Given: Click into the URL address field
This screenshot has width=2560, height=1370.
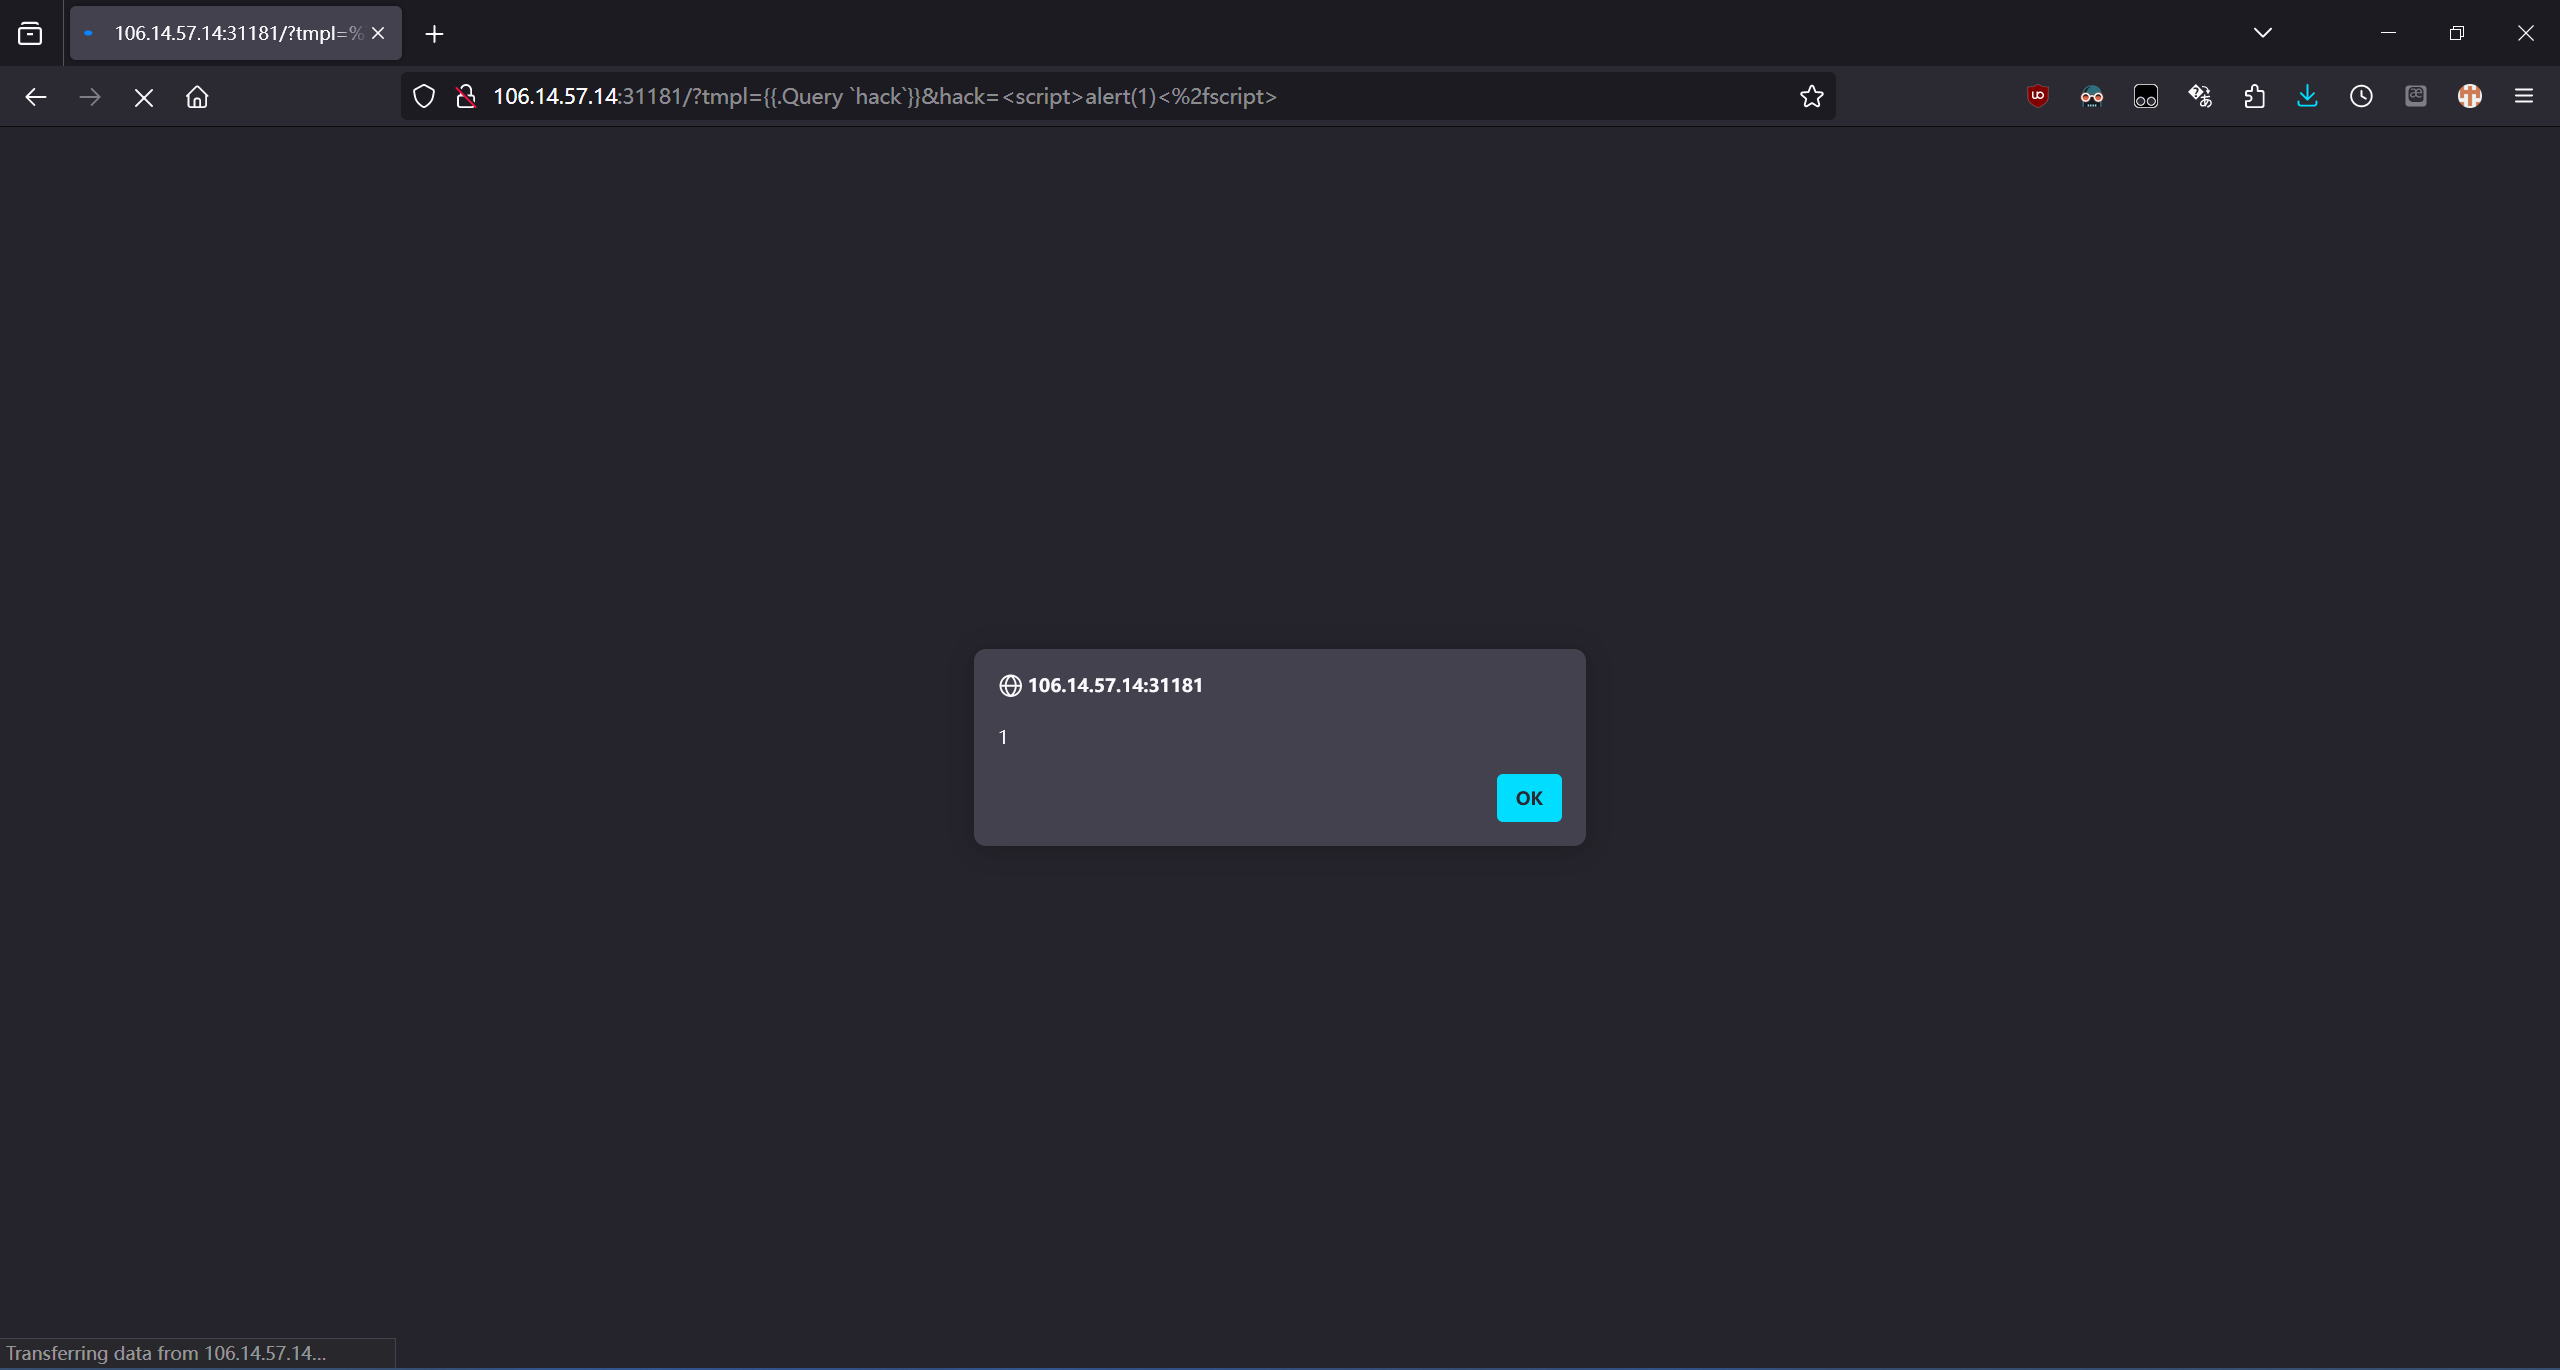Looking at the screenshot, I should click(x=1100, y=96).
